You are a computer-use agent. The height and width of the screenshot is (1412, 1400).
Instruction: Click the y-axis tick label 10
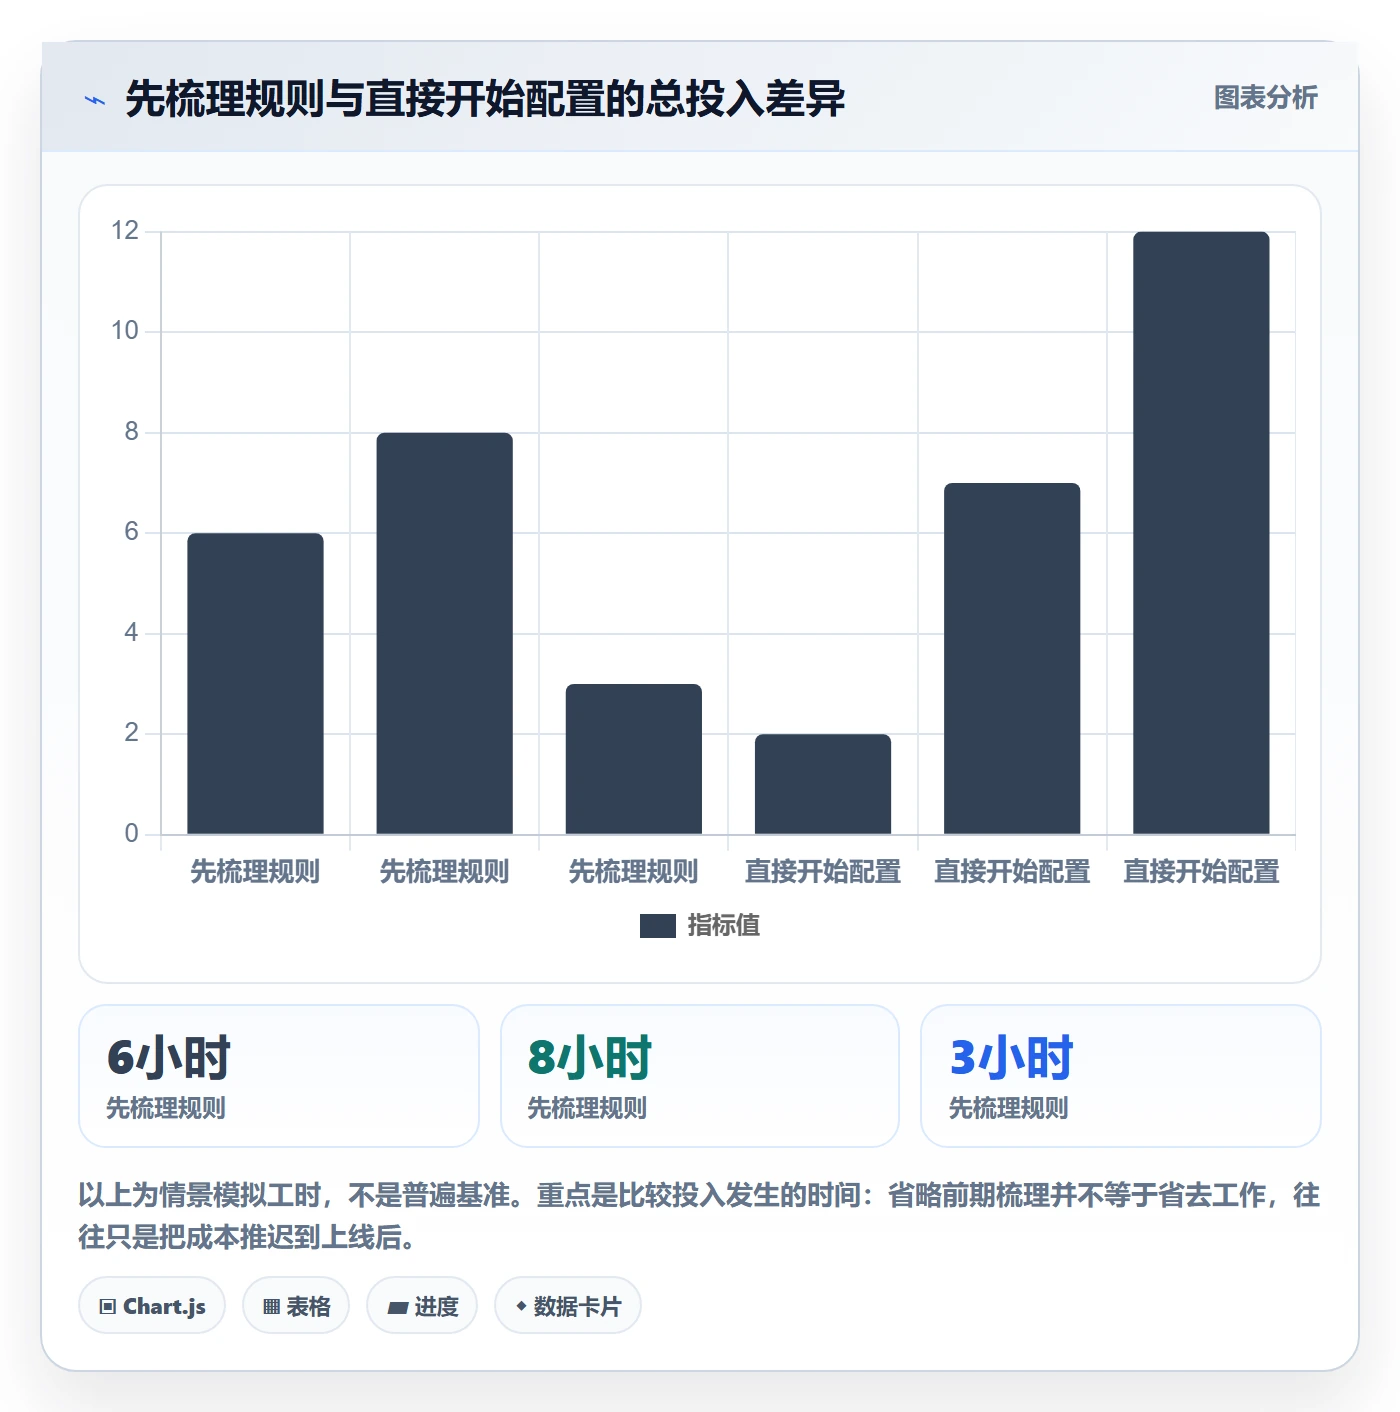(125, 331)
